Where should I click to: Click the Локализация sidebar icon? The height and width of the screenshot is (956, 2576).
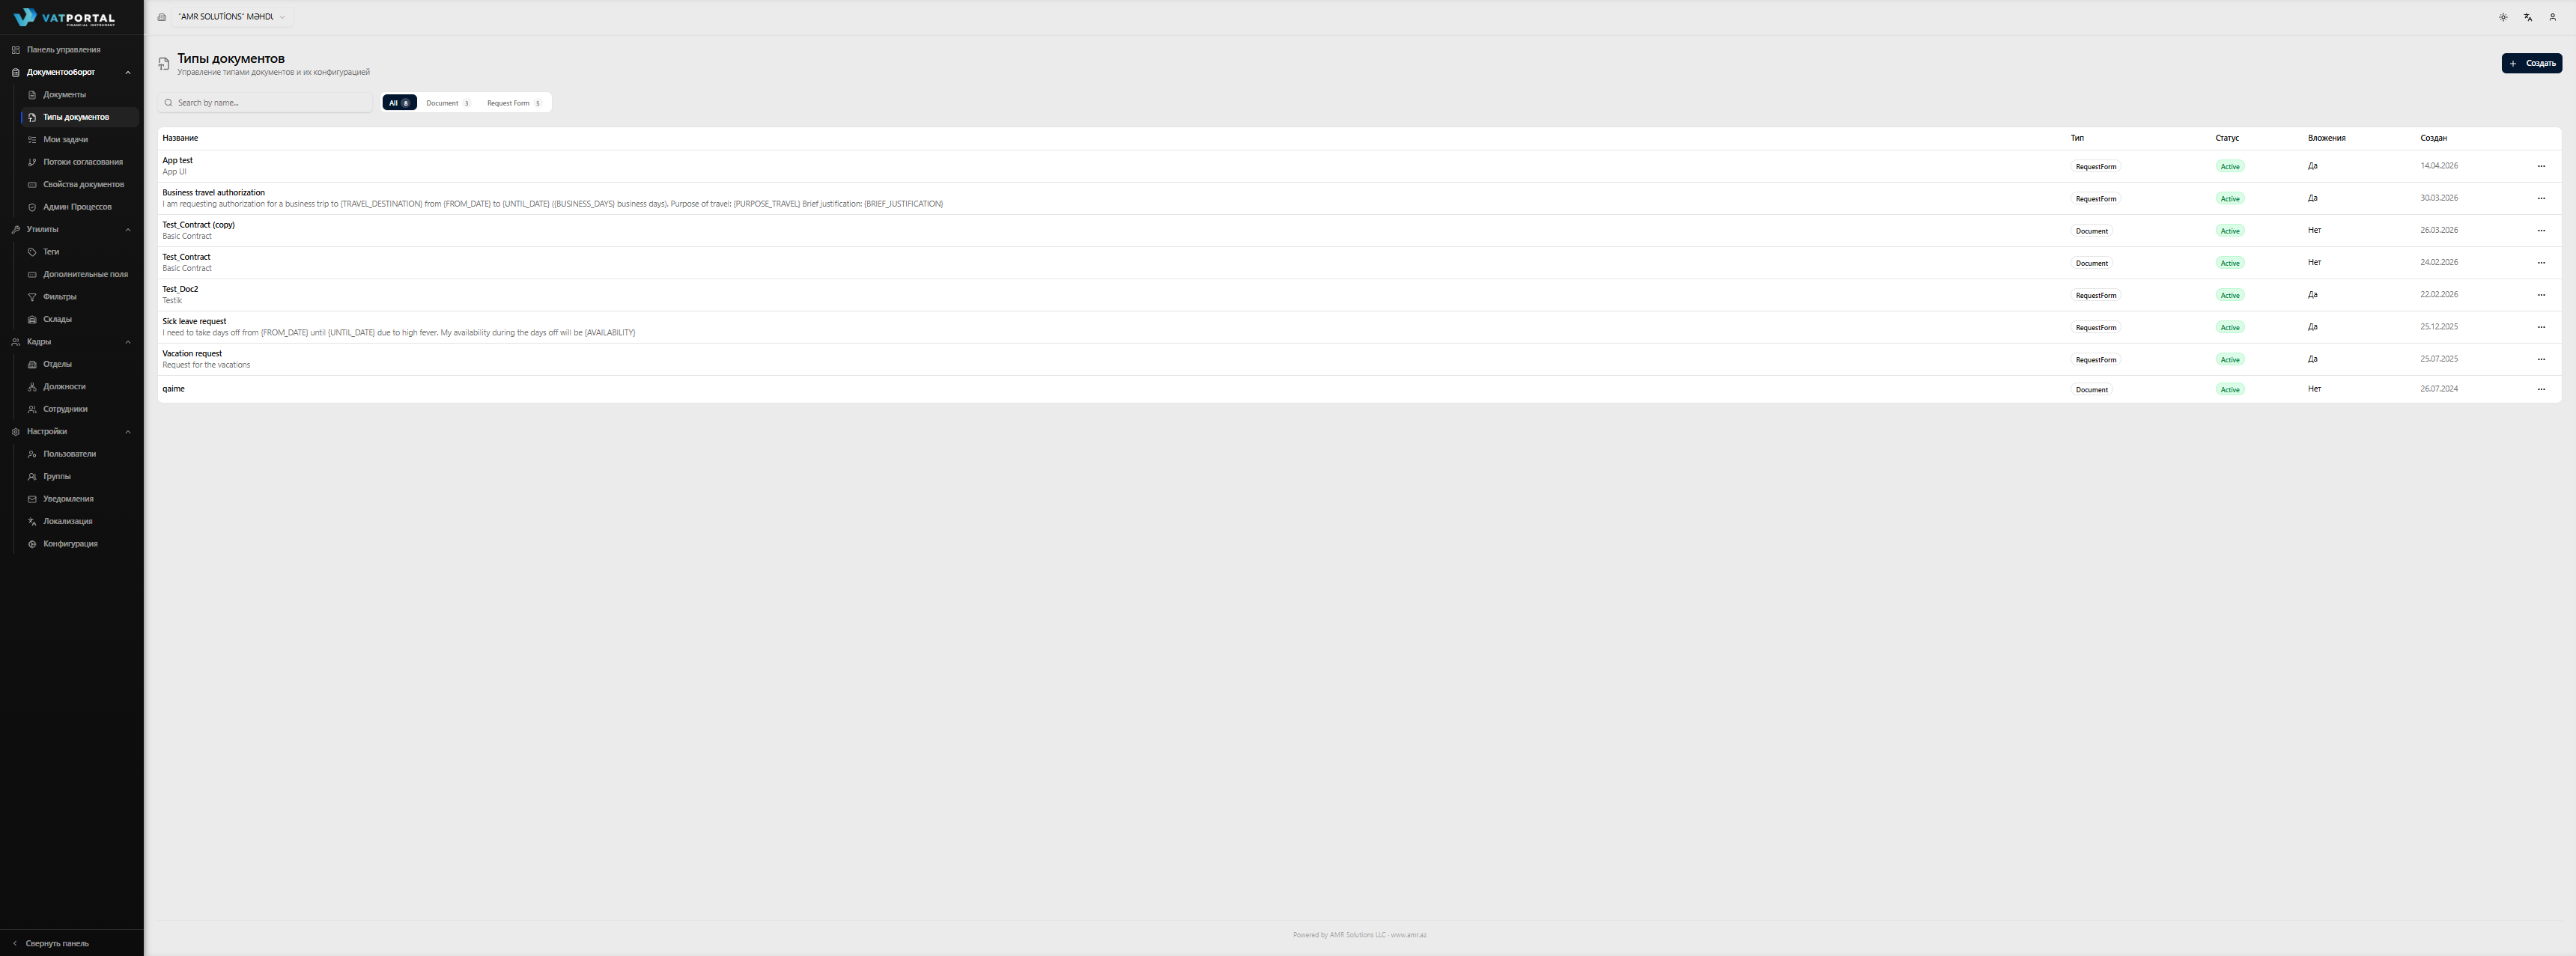point(32,522)
